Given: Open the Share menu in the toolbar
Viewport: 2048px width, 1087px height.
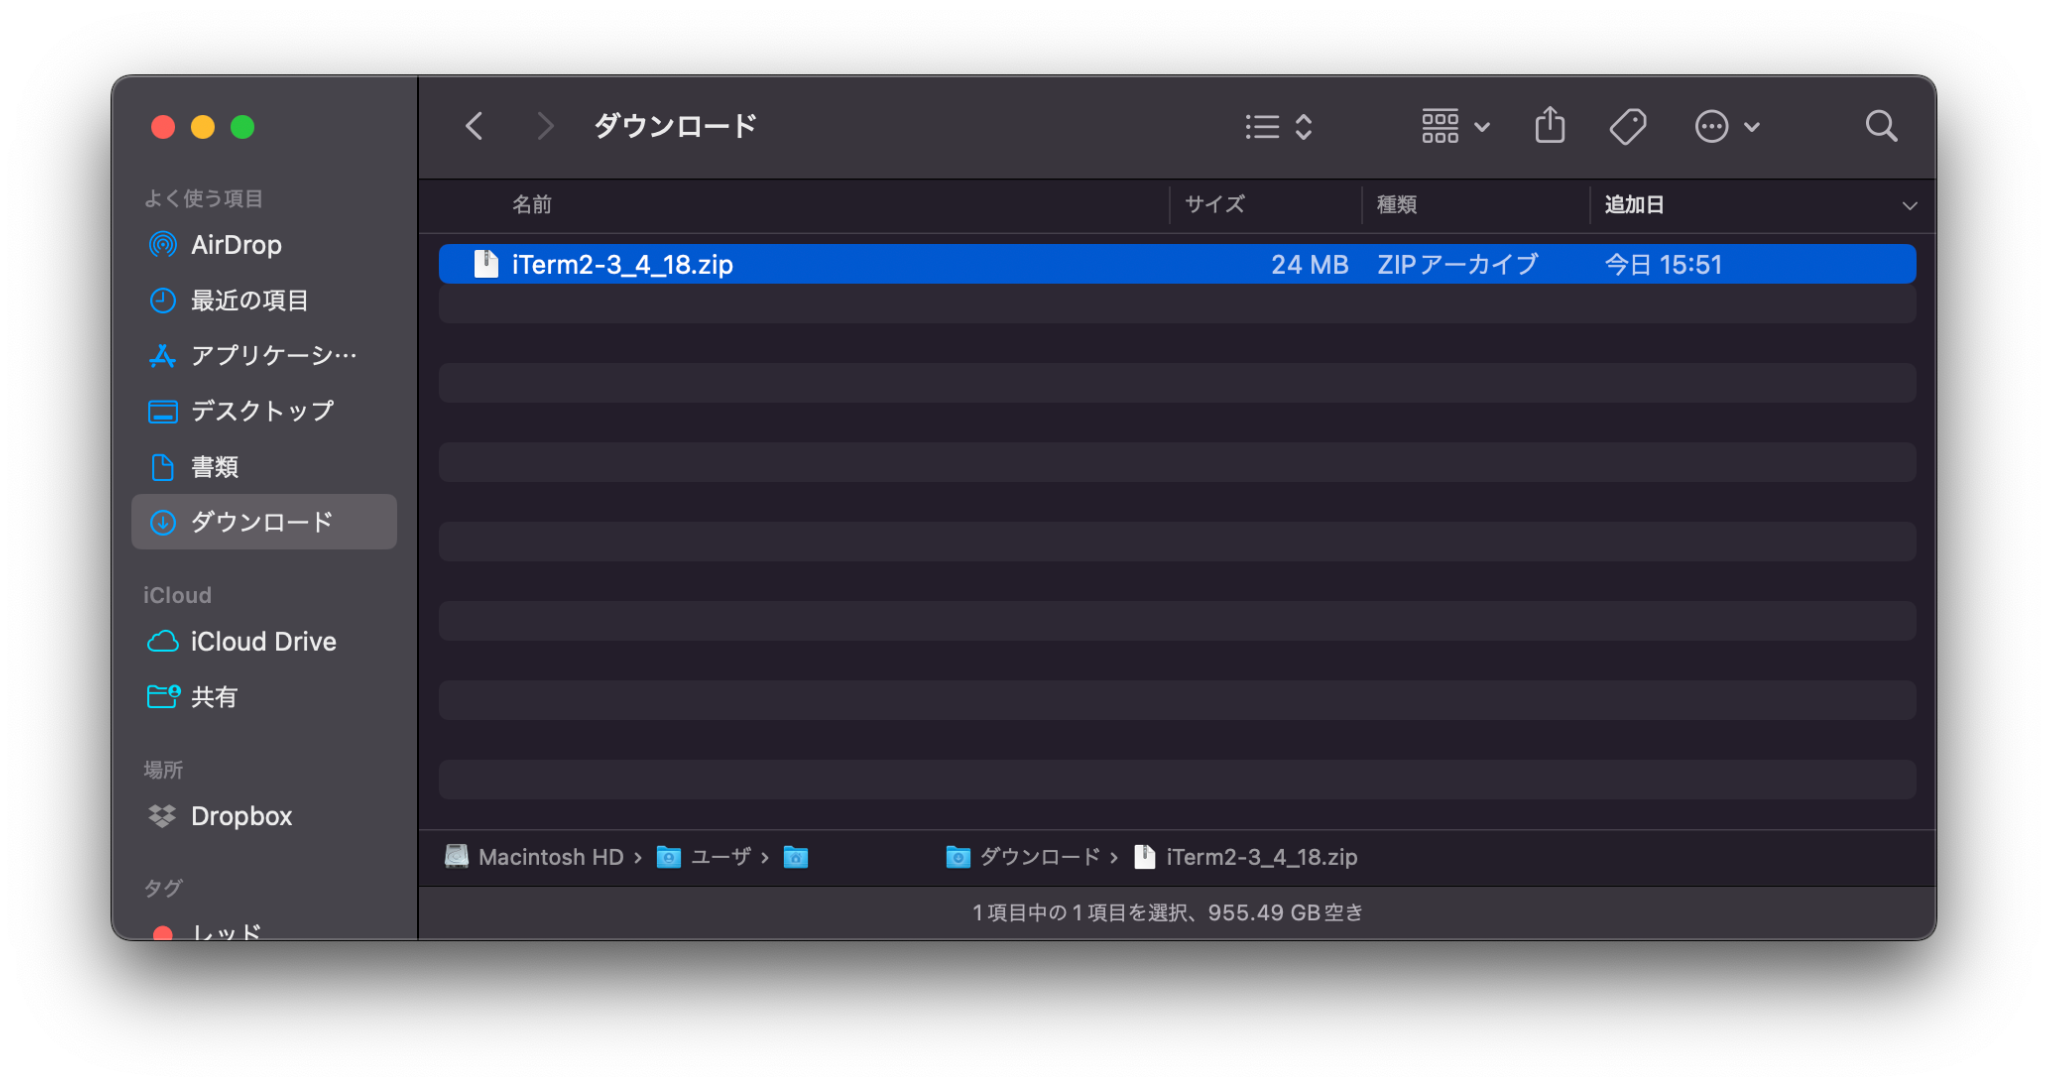Looking at the screenshot, I should (x=1549, y=125).
